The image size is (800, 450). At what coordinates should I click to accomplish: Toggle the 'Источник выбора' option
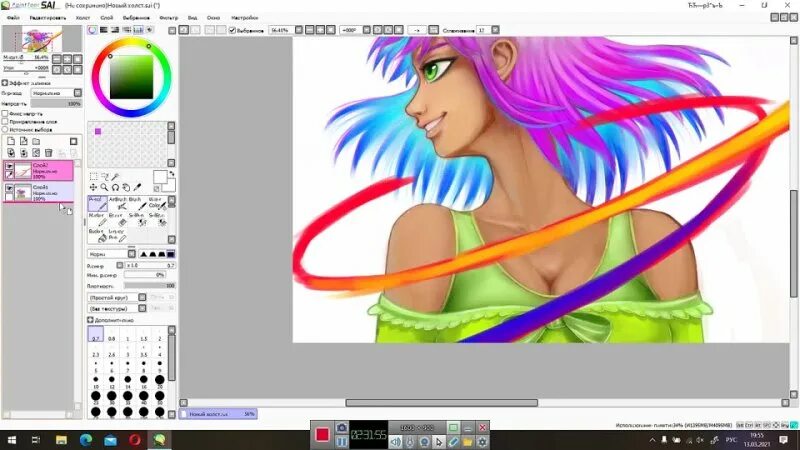point(5,130)
